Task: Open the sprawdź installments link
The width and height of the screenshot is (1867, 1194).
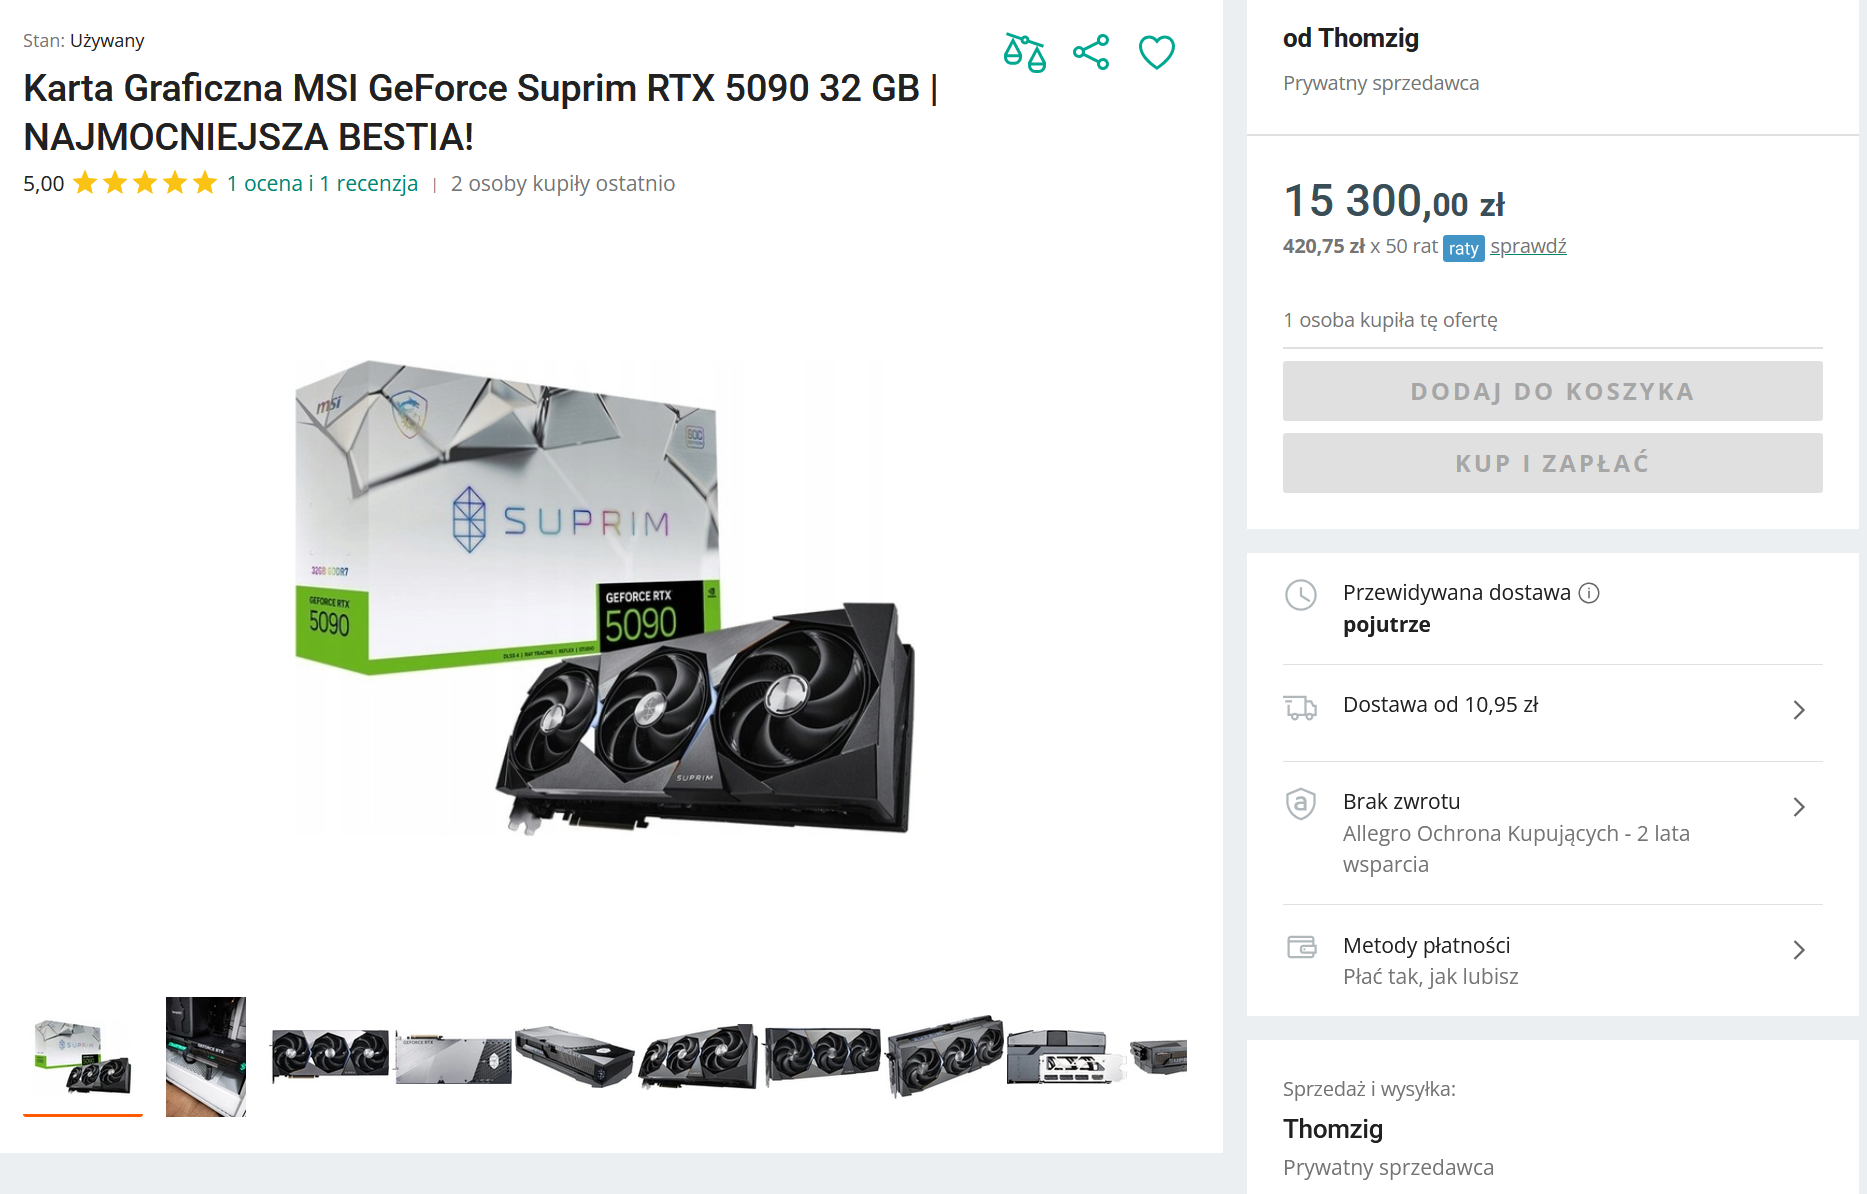Action: (x=1528, y=246)
